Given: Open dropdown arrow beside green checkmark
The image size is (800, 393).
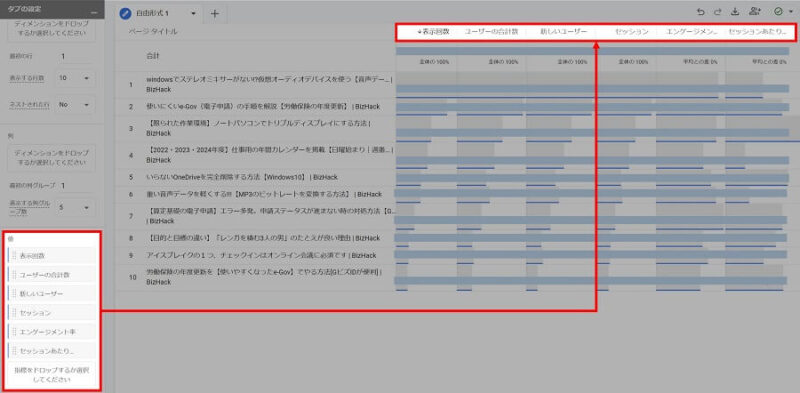Looking at the screenshot, I should [790, 12].
